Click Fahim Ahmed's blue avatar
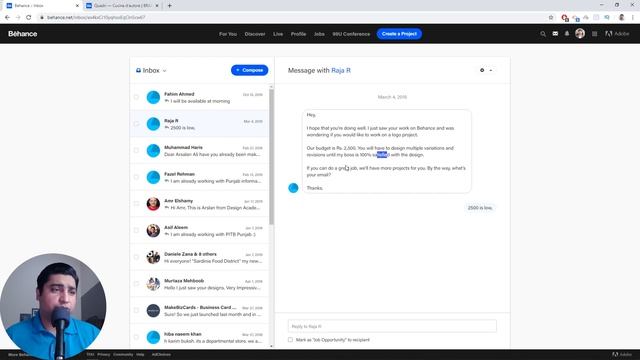The image size is (640, 360). 153,97
